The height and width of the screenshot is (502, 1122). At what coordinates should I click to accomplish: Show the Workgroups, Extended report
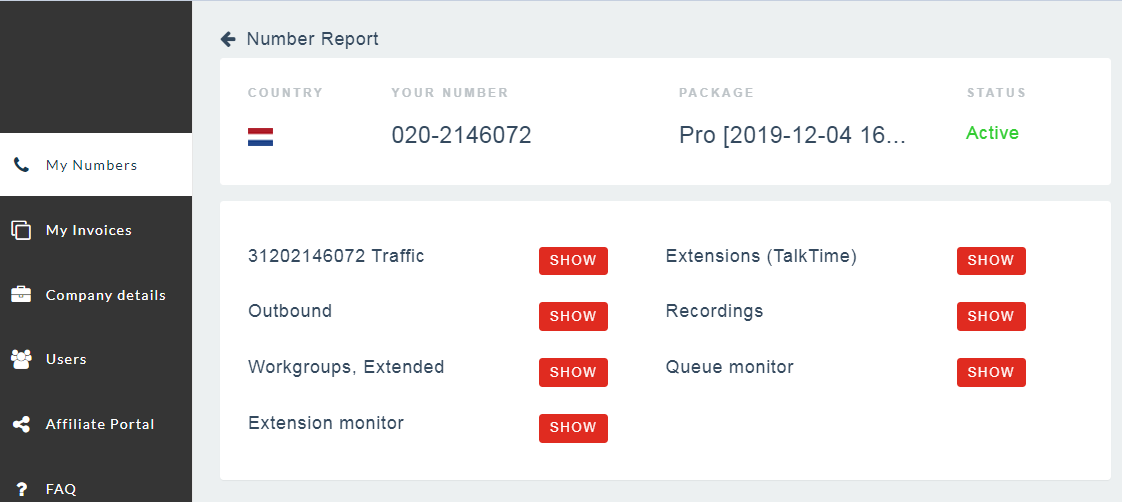pyautogui.click(x=573, y=372)
